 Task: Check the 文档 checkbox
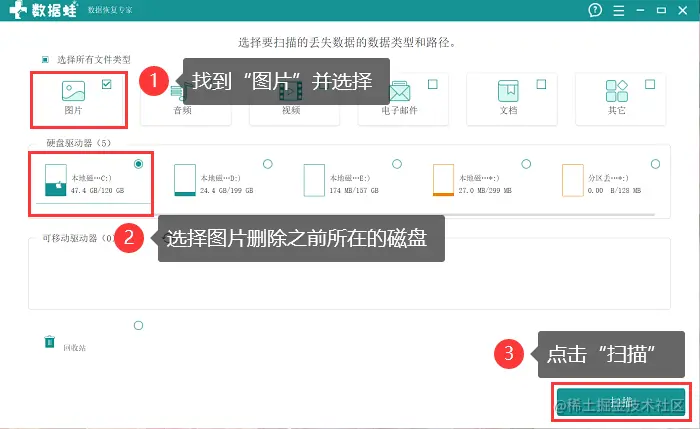tap(541, 84)
